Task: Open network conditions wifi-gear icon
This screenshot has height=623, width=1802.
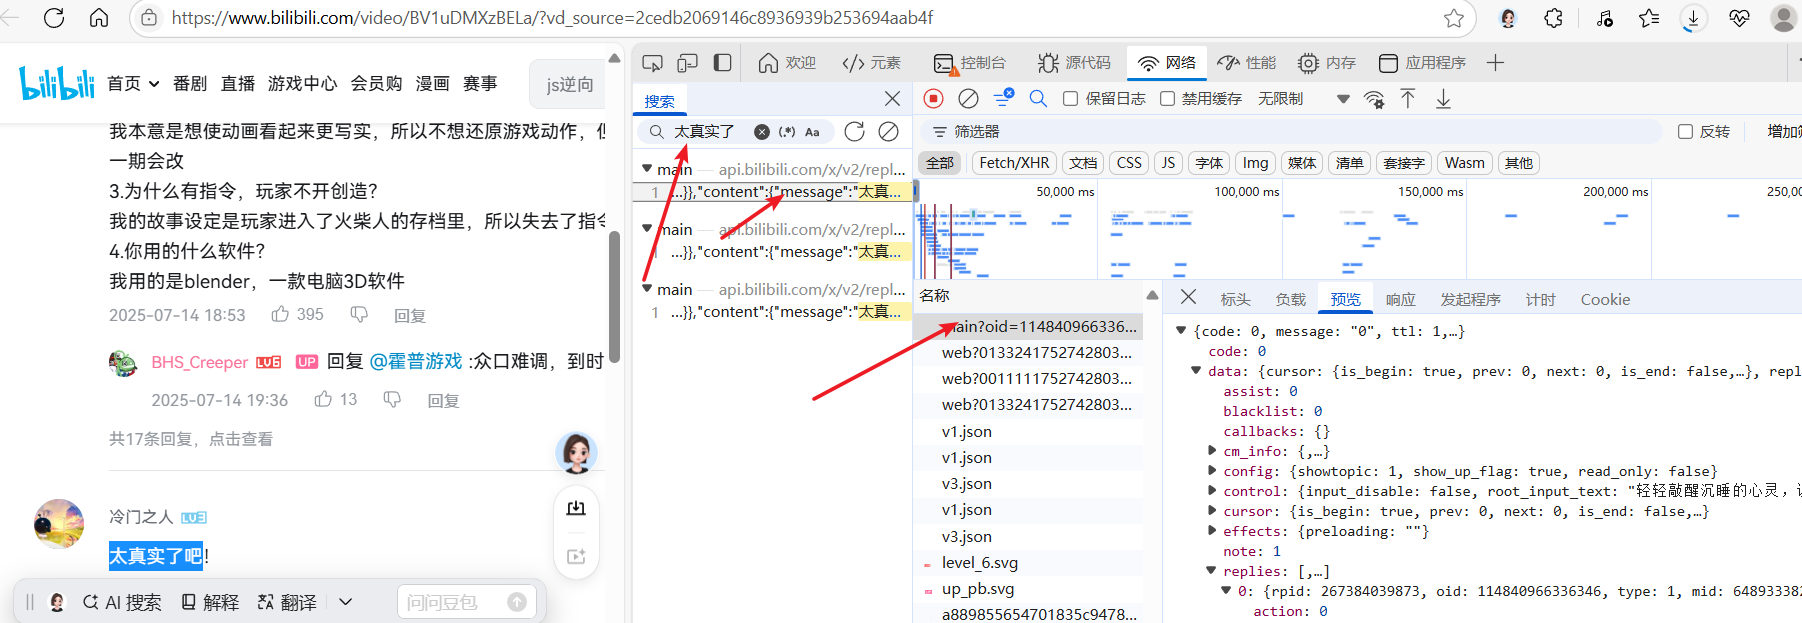Action: pyautogui.click(x=1374, y=99)
